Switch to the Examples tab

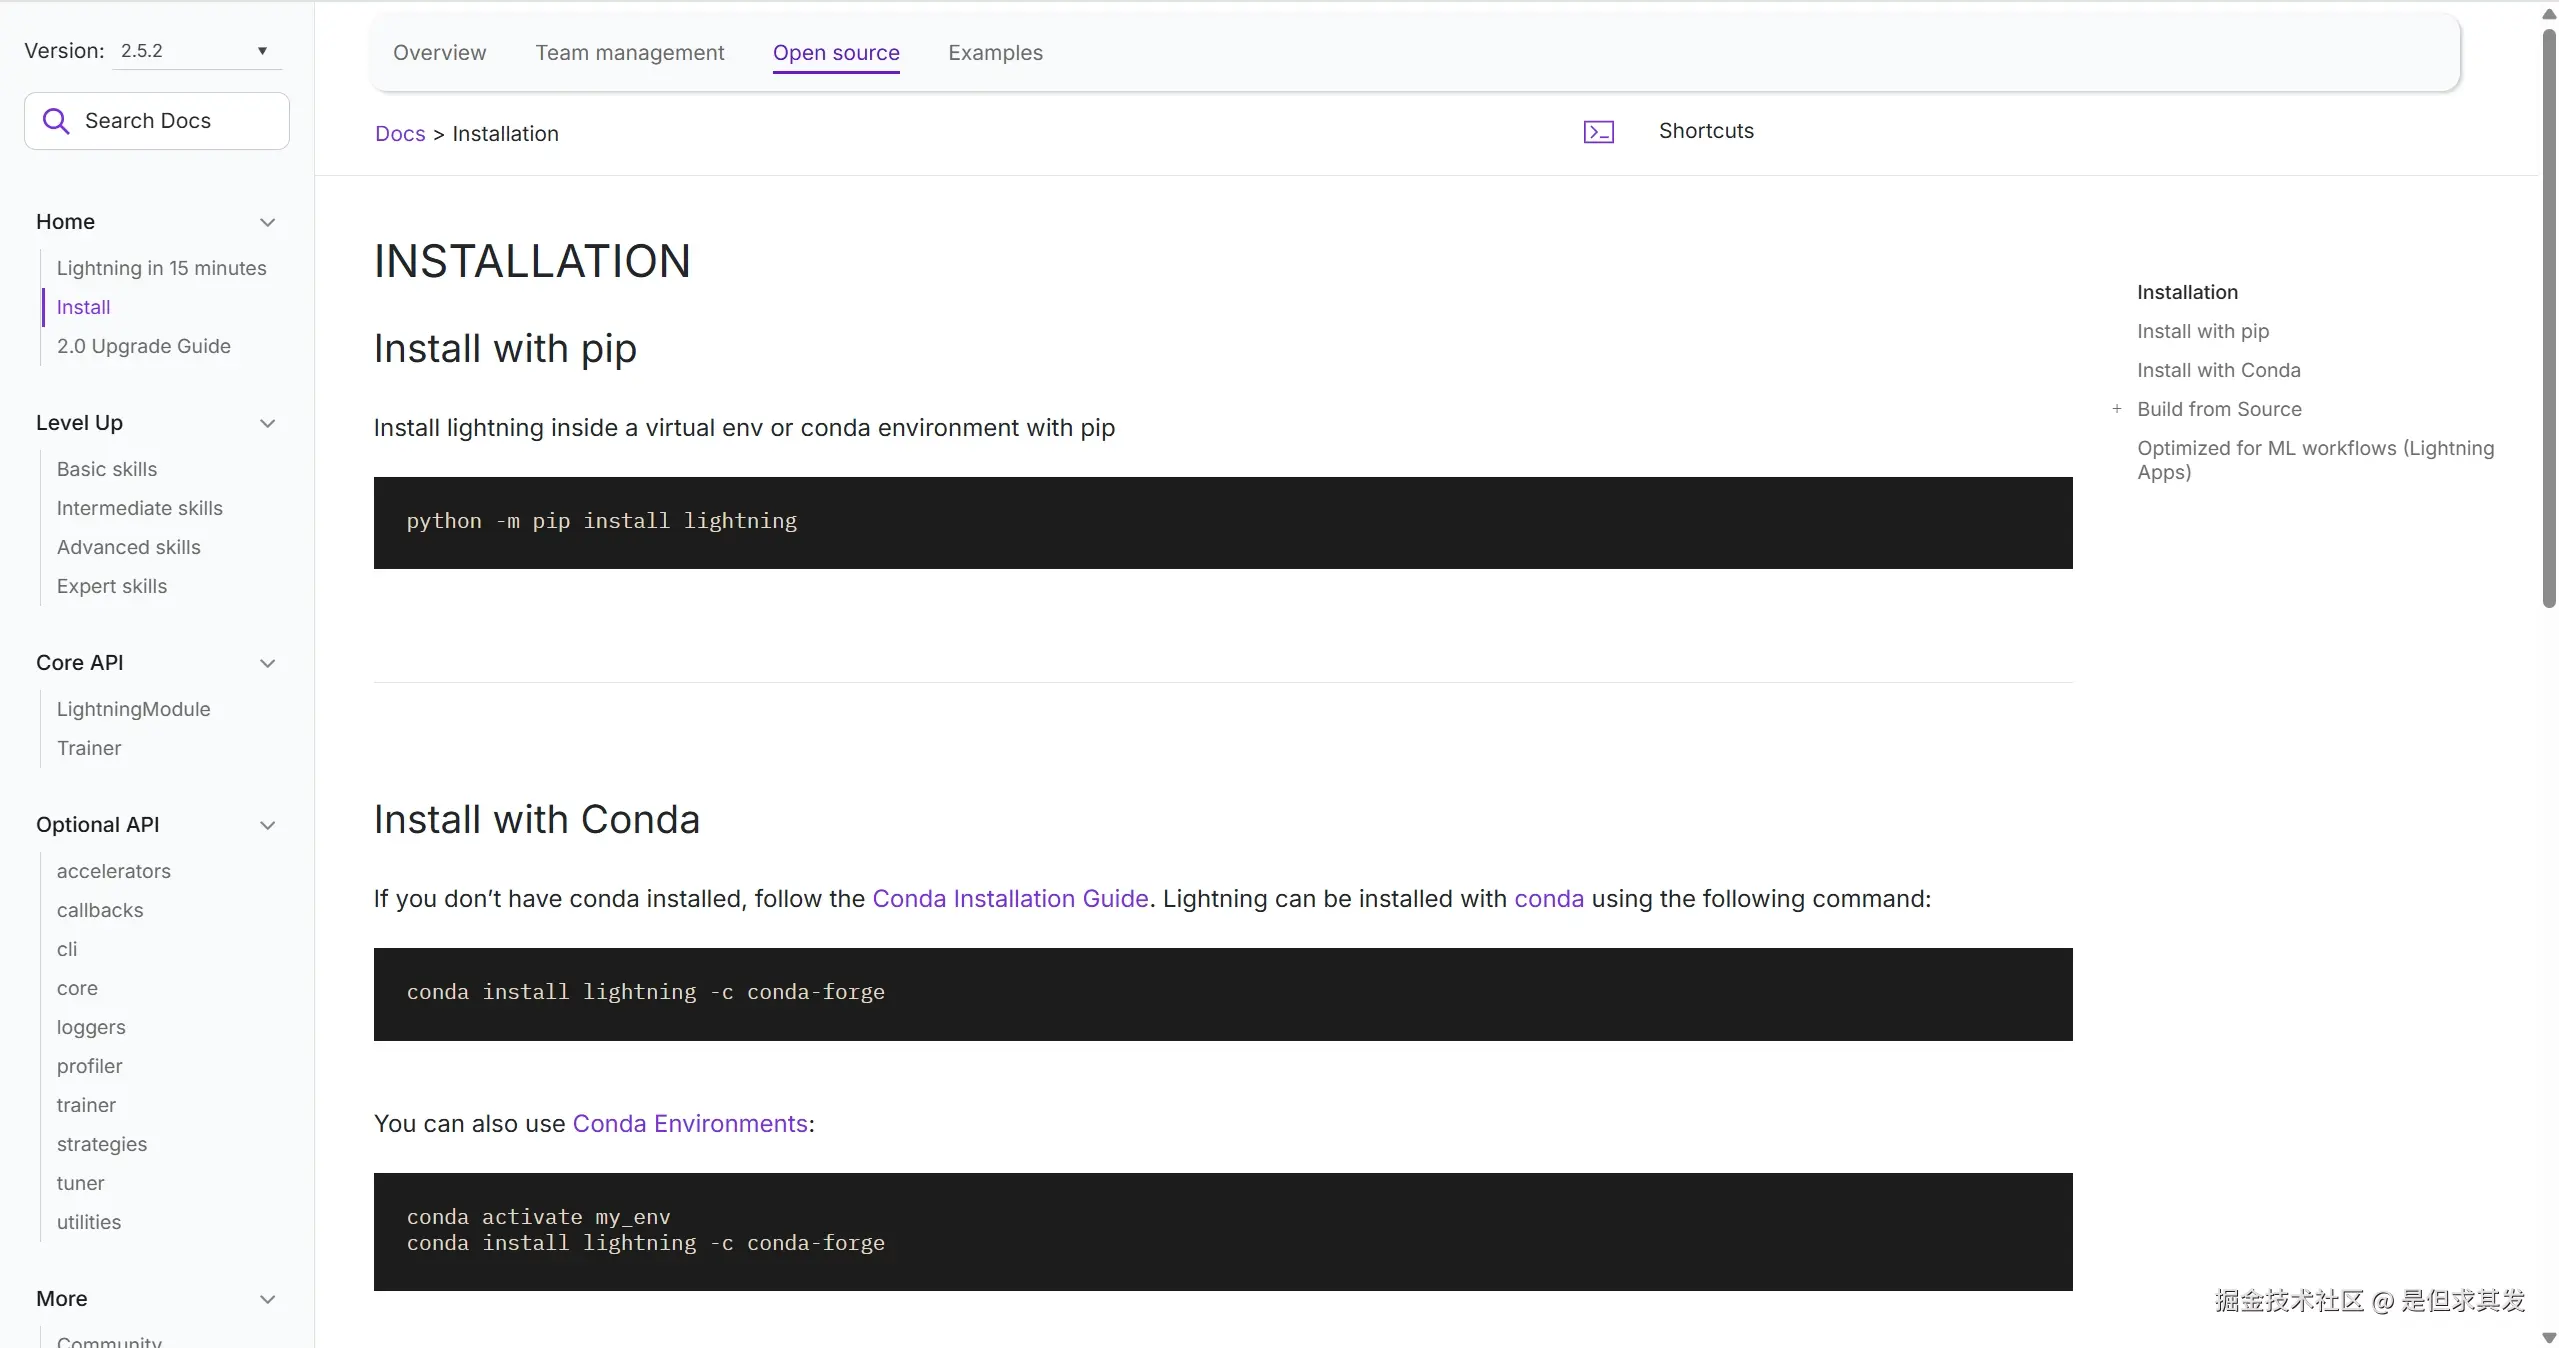tap(994, 53)
